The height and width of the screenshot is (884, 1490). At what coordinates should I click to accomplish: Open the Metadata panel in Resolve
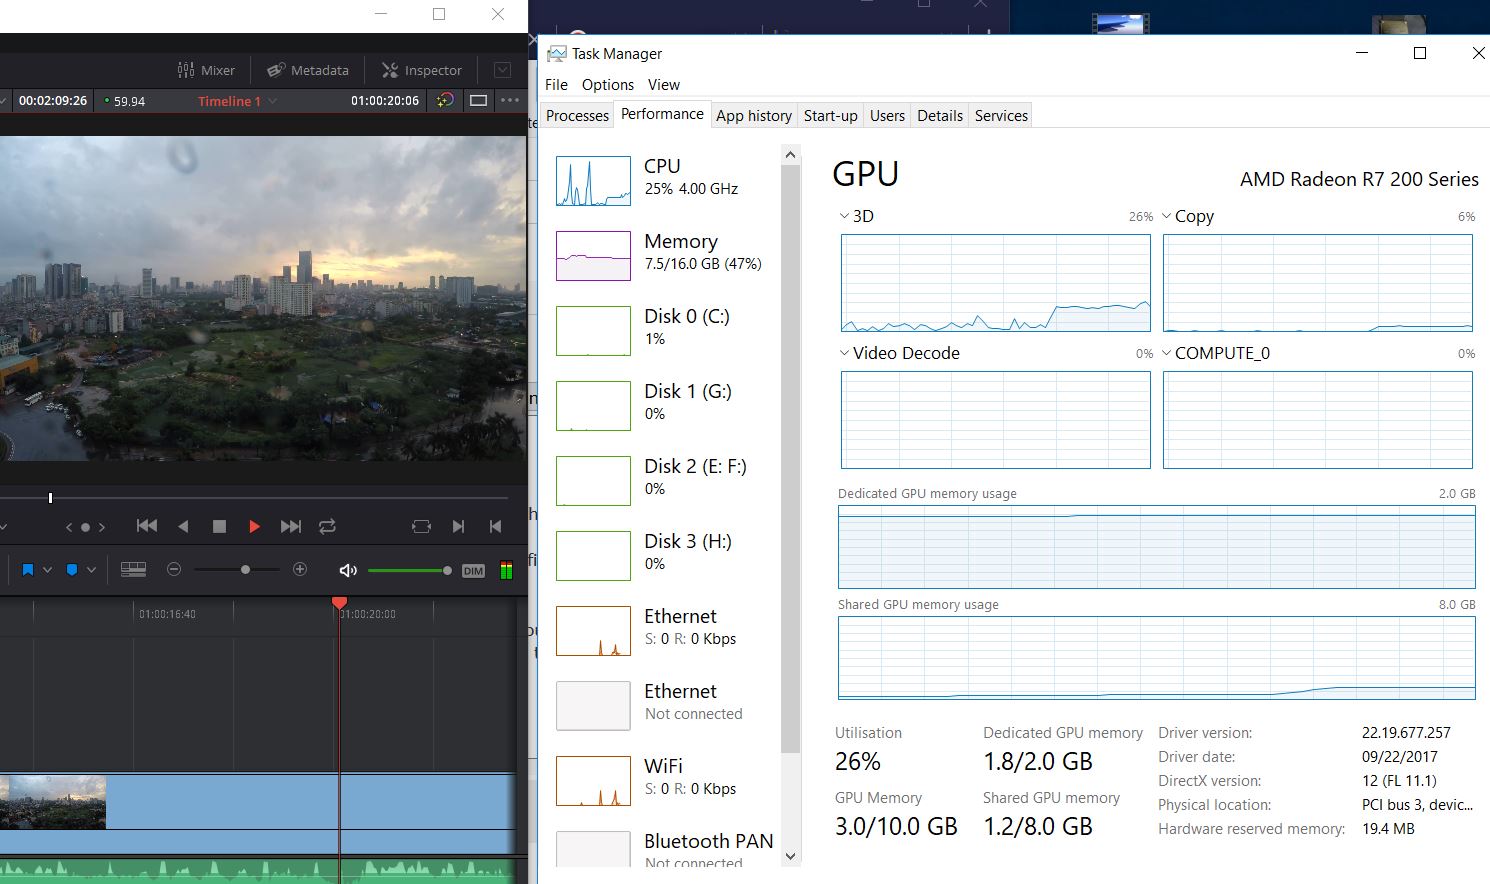[x=308, y=70]
